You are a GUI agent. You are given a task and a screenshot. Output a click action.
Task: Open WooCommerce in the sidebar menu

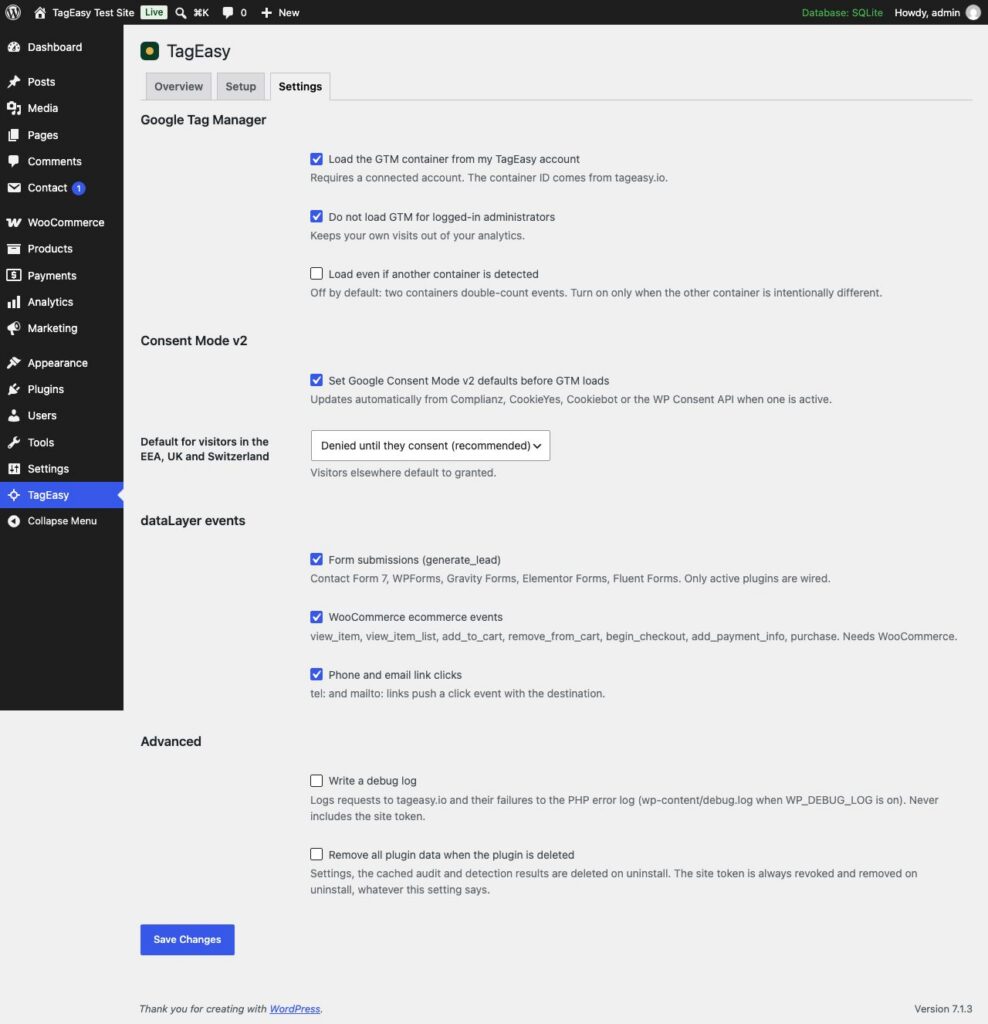point(61,223)
